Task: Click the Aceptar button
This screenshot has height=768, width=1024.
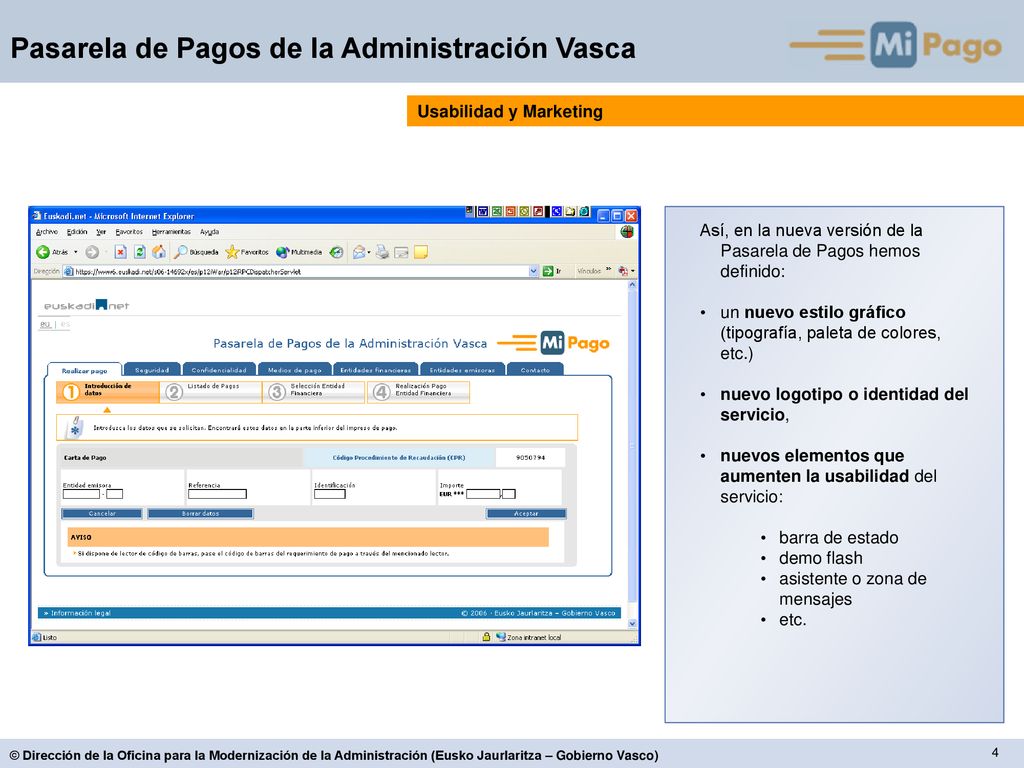Action: 526,513
